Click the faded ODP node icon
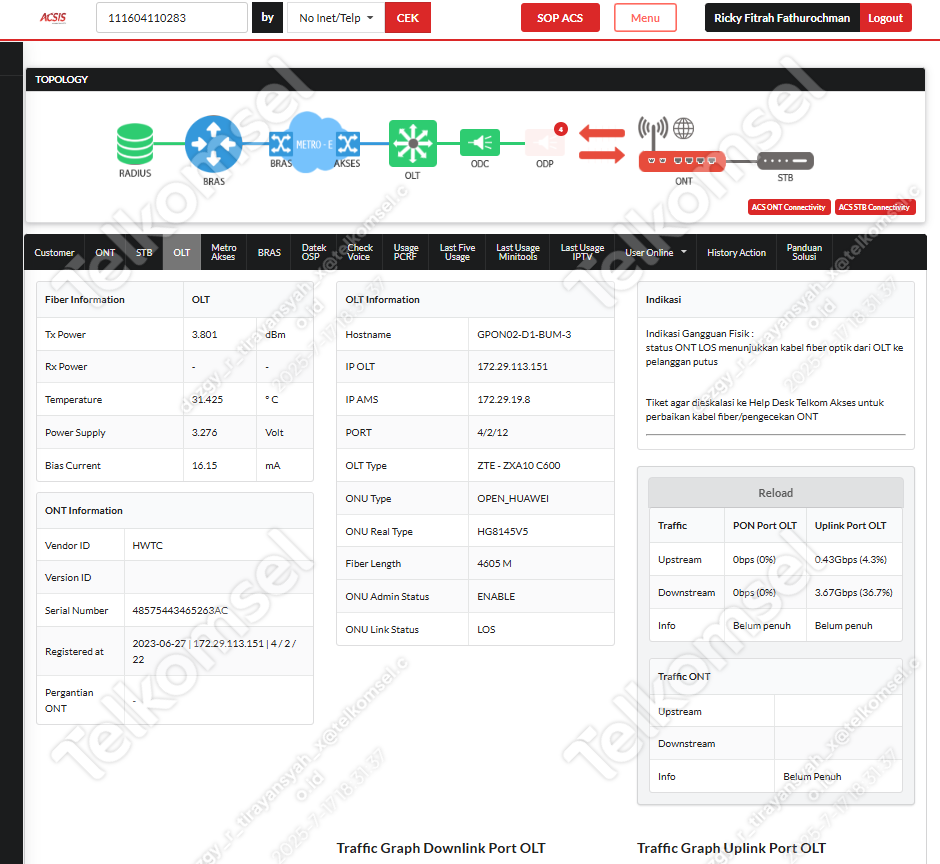The height and width of the screenshot is (864, 940). [x=544, y=143]
